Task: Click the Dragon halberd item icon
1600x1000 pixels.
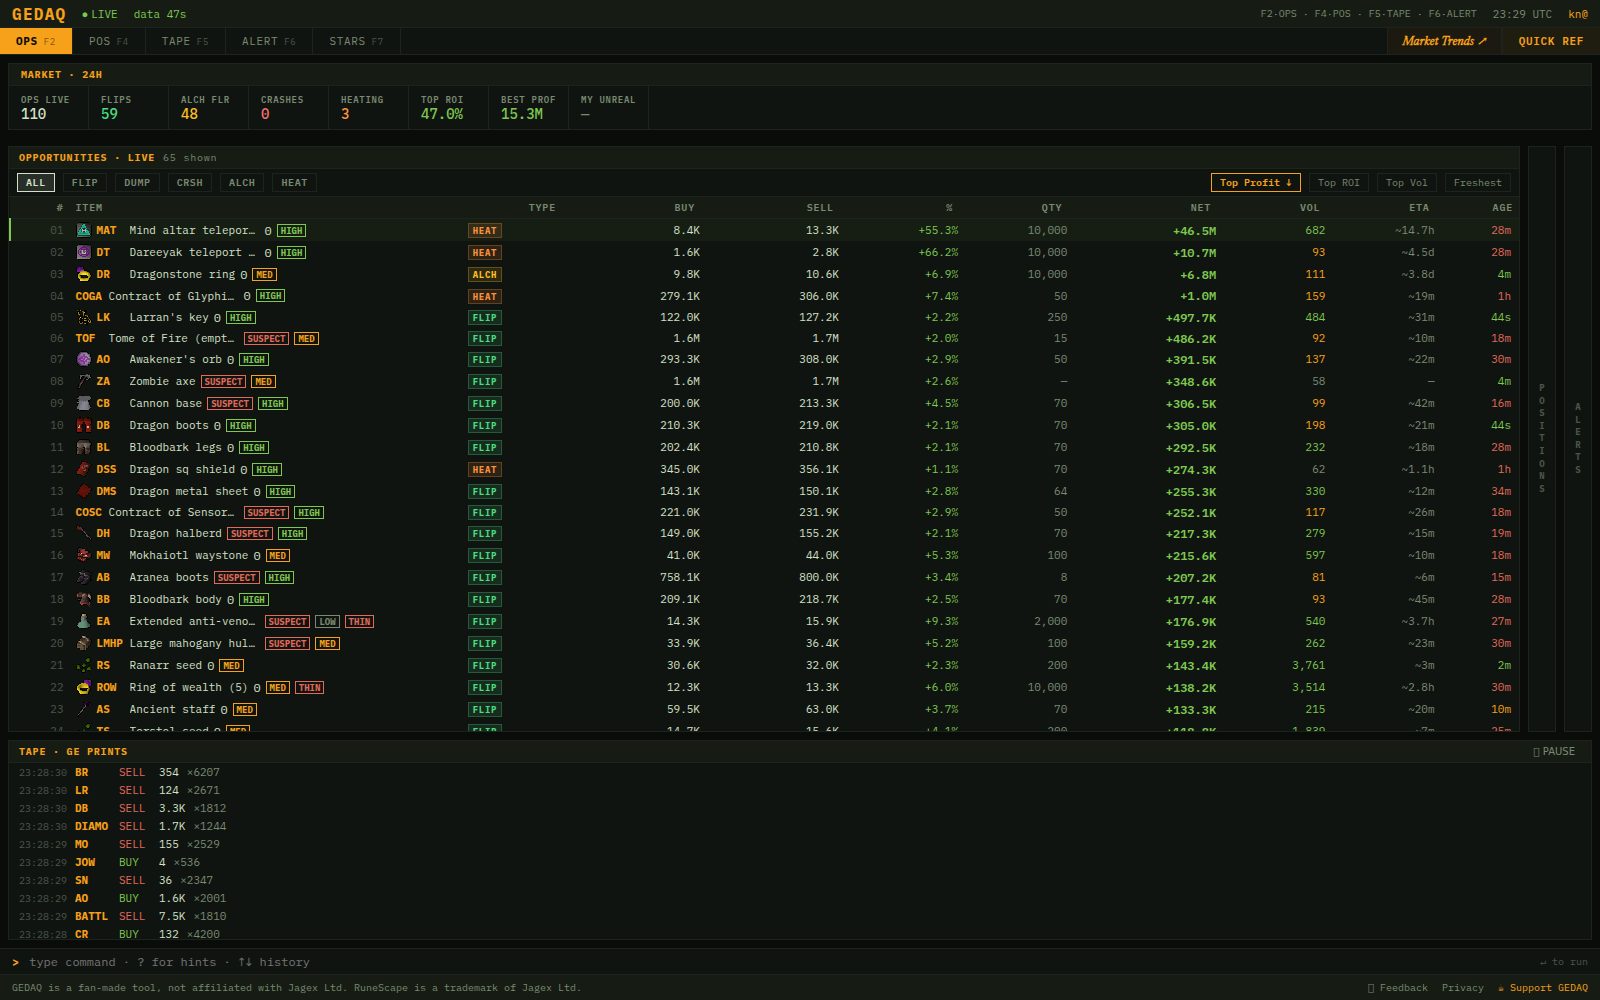Action: (84, 533)
